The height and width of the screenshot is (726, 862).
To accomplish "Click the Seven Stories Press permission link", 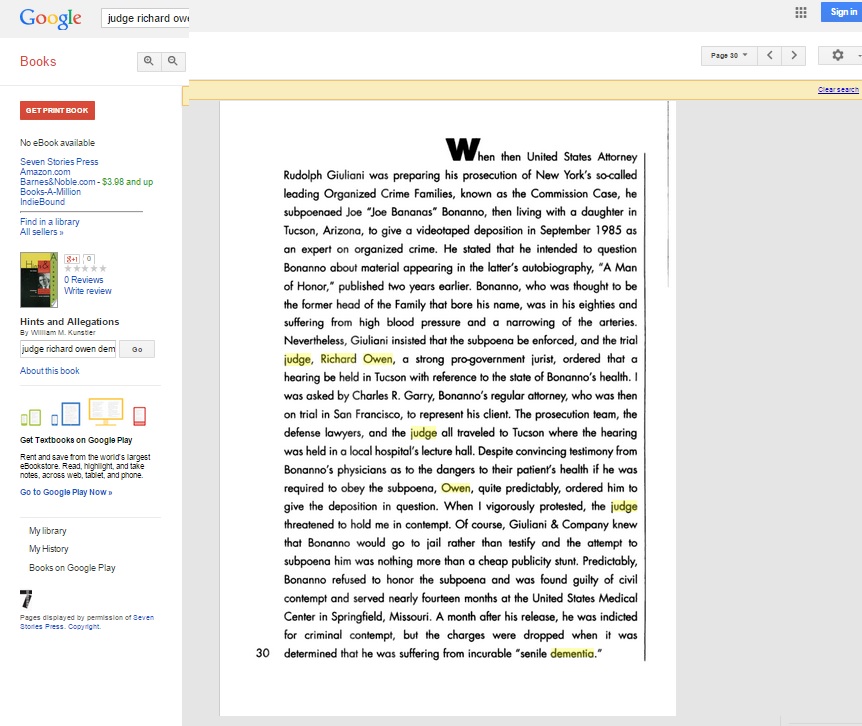I will tap(87, 622).
